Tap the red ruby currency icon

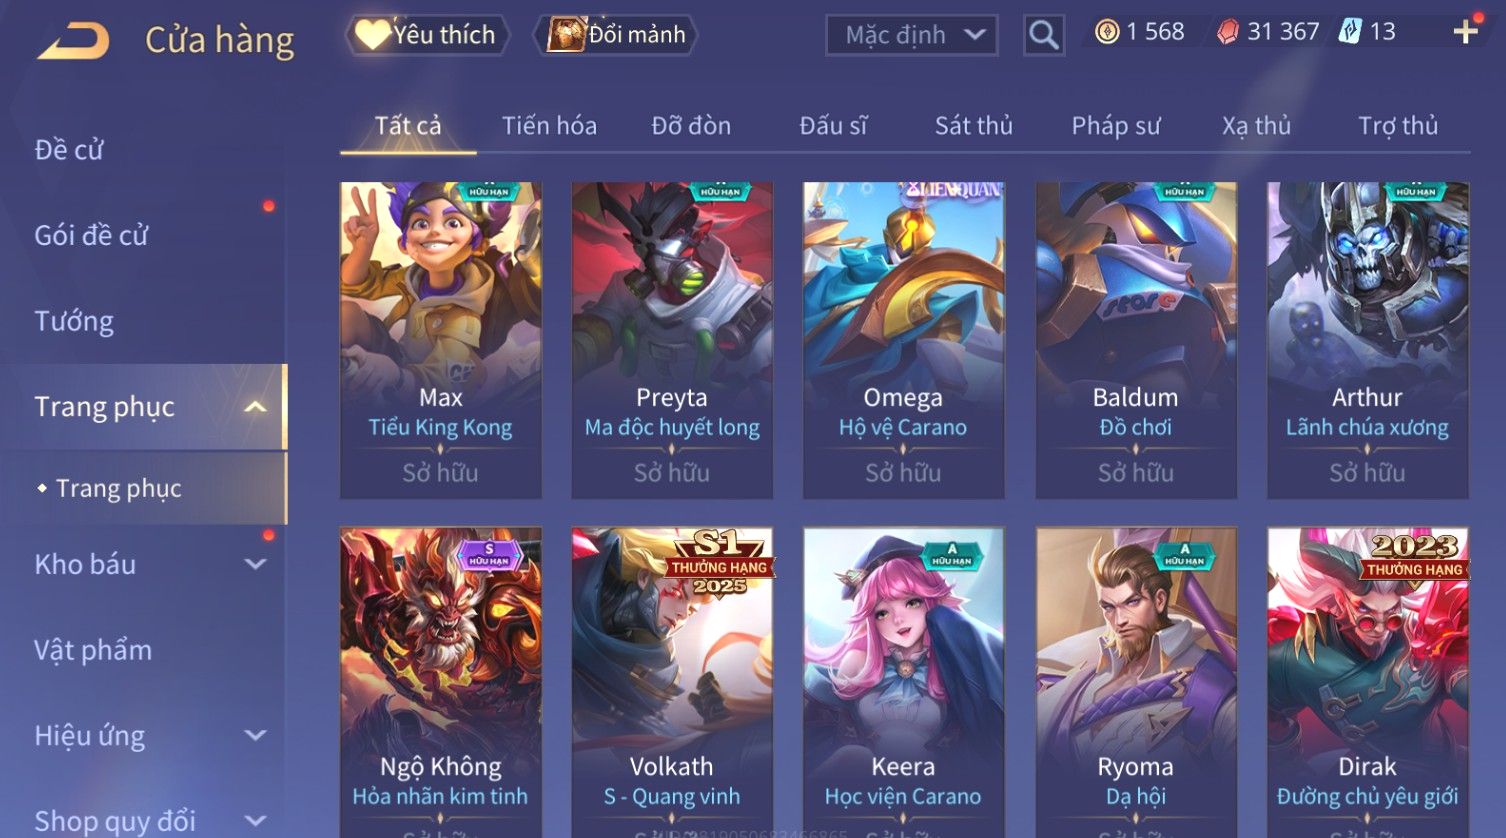coord(1228,32)
